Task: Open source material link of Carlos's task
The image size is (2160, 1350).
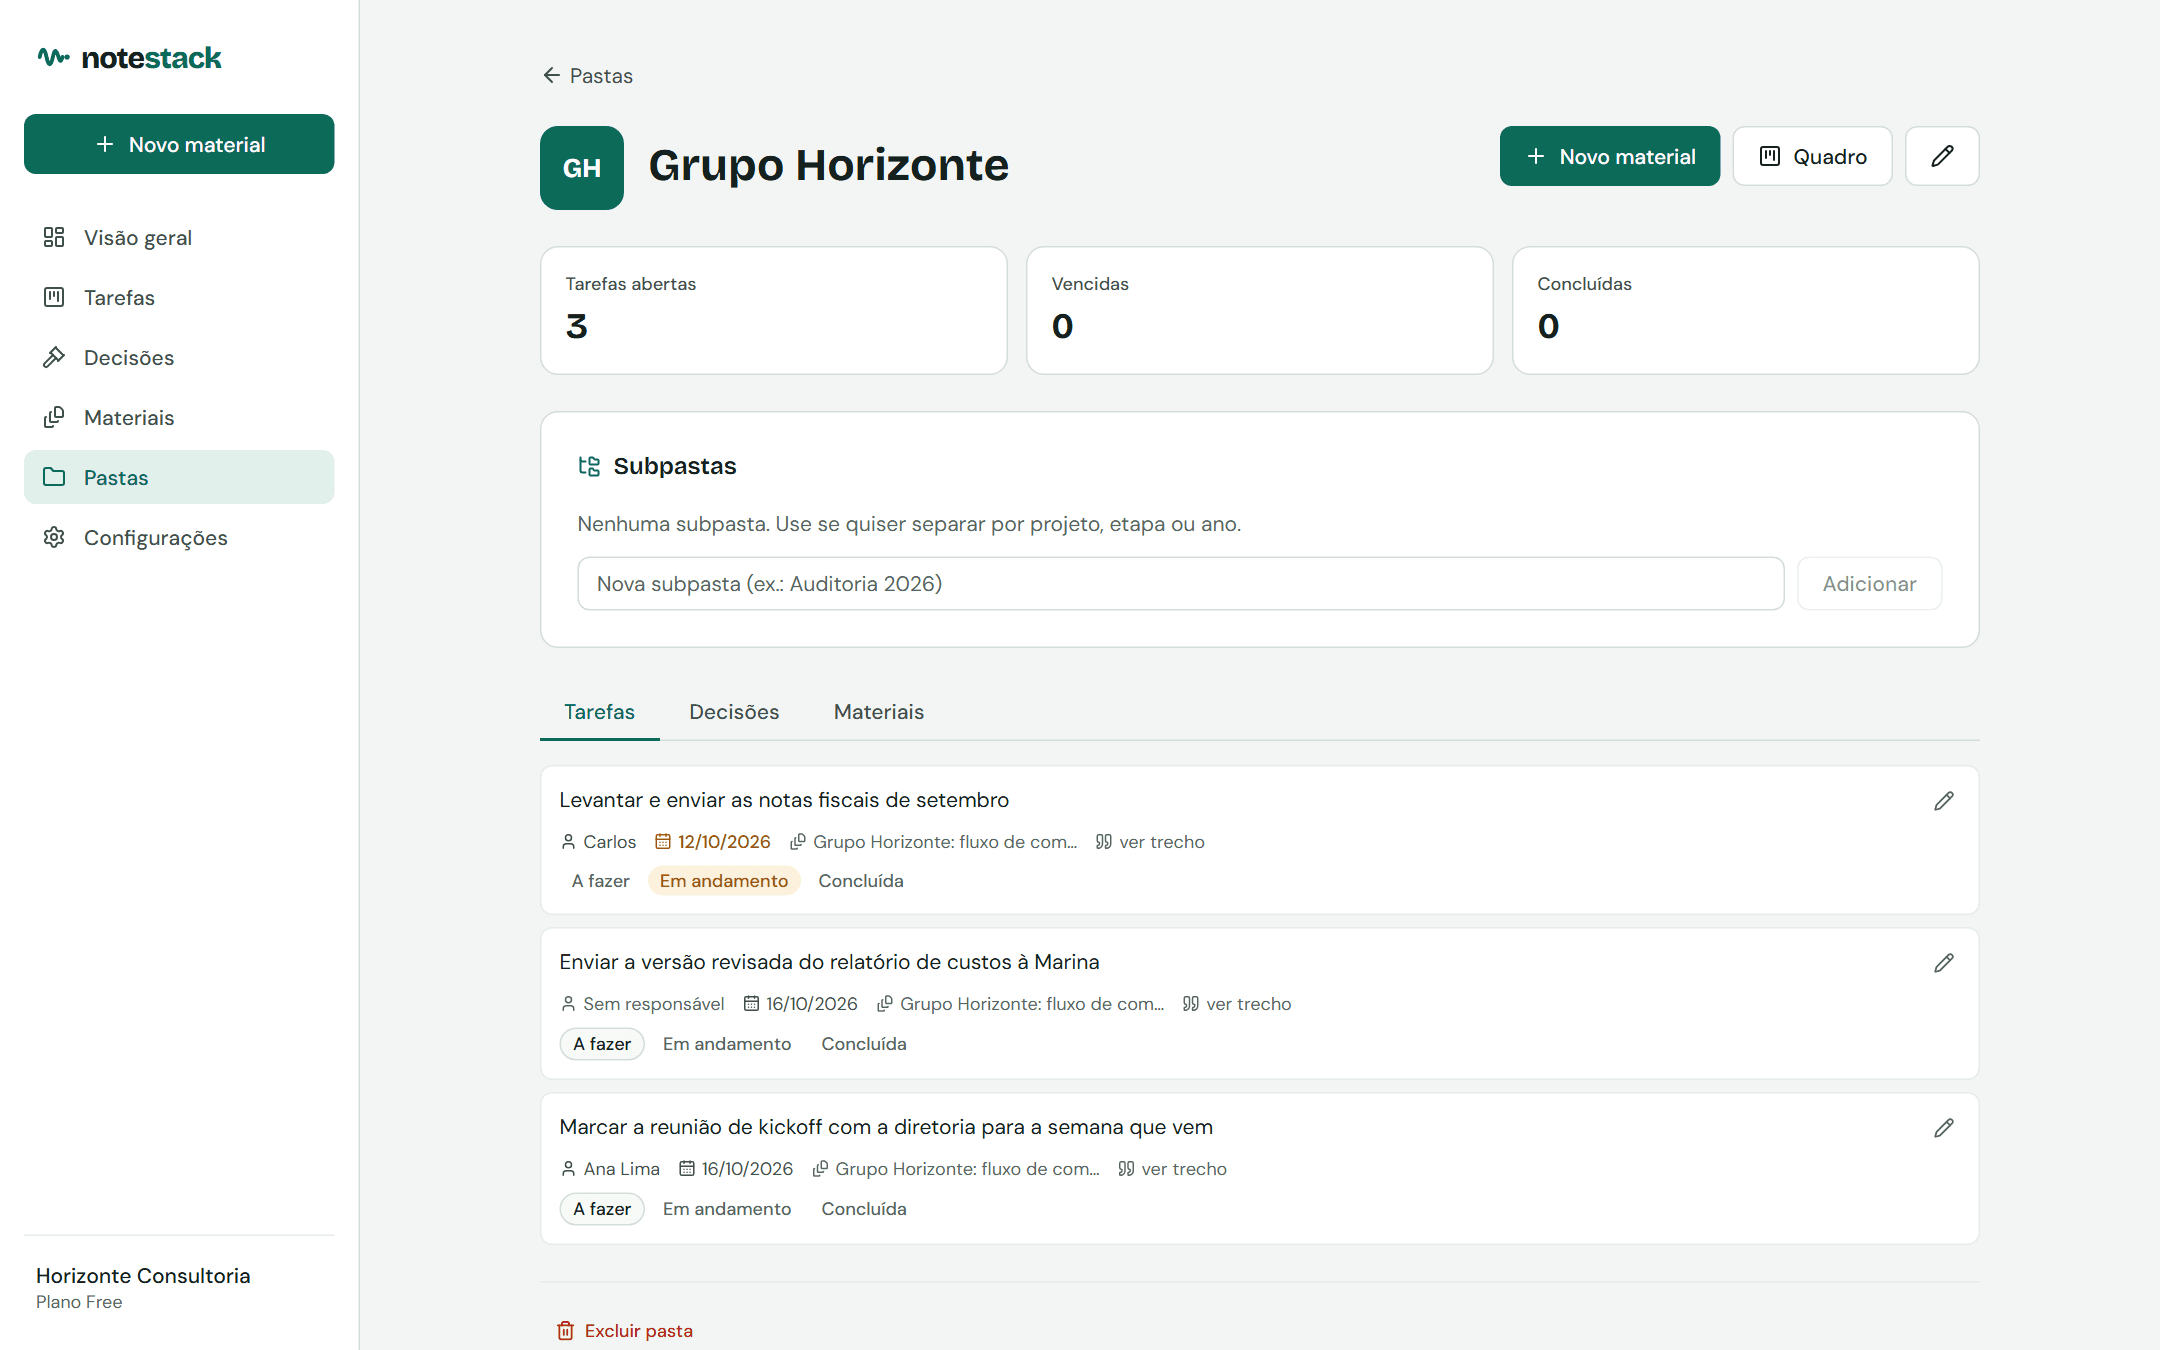Action: point(934,842)
